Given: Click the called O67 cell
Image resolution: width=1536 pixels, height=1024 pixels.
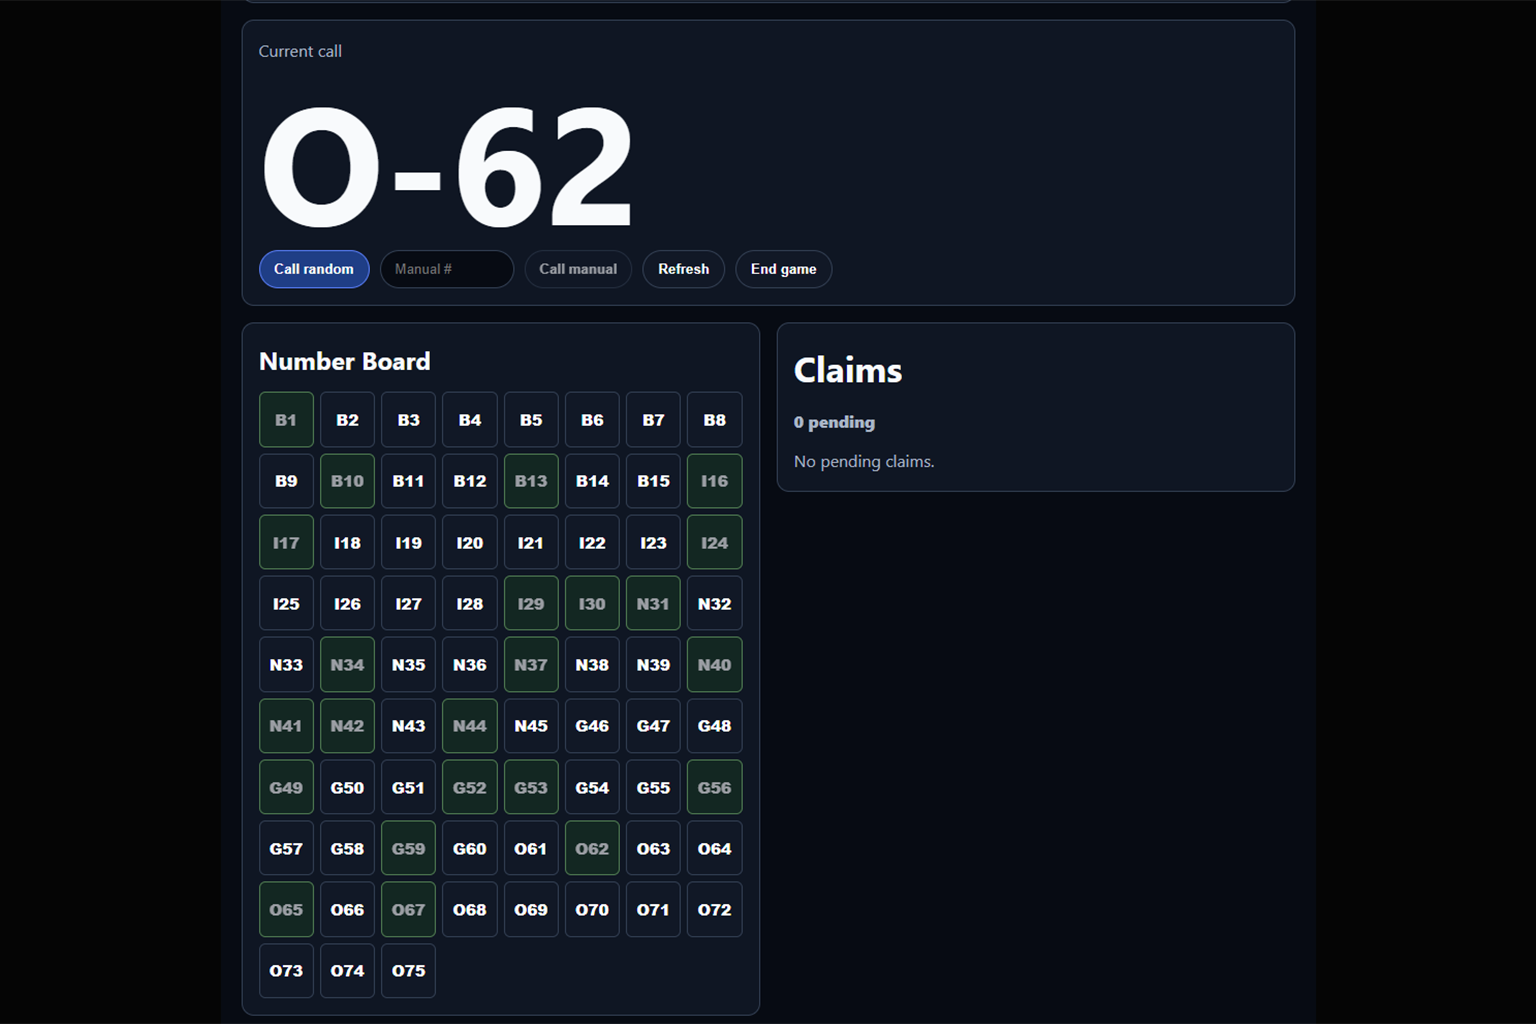Looking at the screenshot, I should coord(408,909).
